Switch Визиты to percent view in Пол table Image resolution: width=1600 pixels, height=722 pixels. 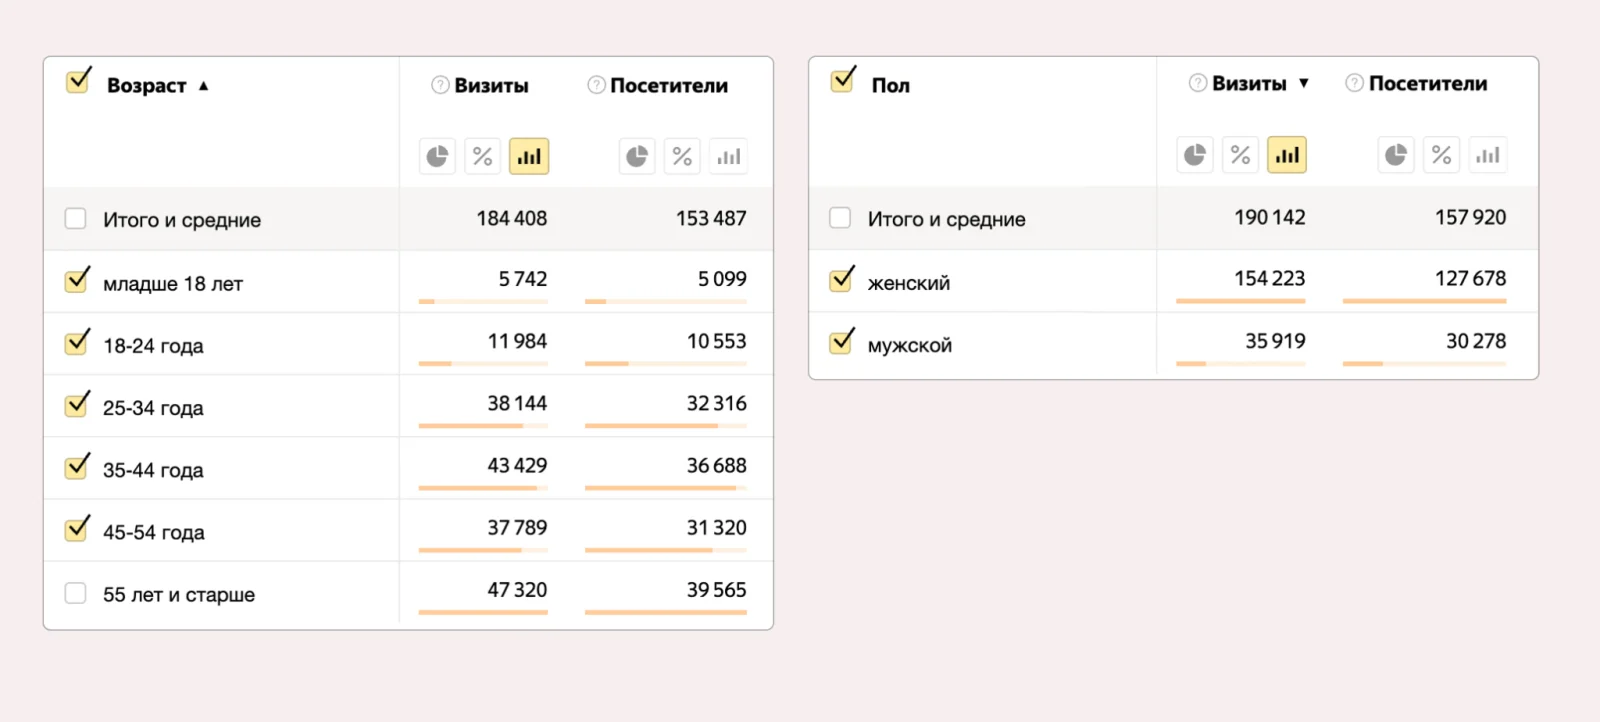click(x=1241, y=155)
